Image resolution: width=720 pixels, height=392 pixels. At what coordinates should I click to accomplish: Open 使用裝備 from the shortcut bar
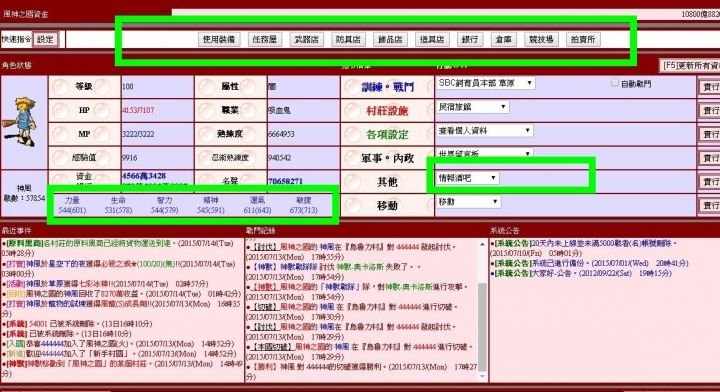(219, 39)
